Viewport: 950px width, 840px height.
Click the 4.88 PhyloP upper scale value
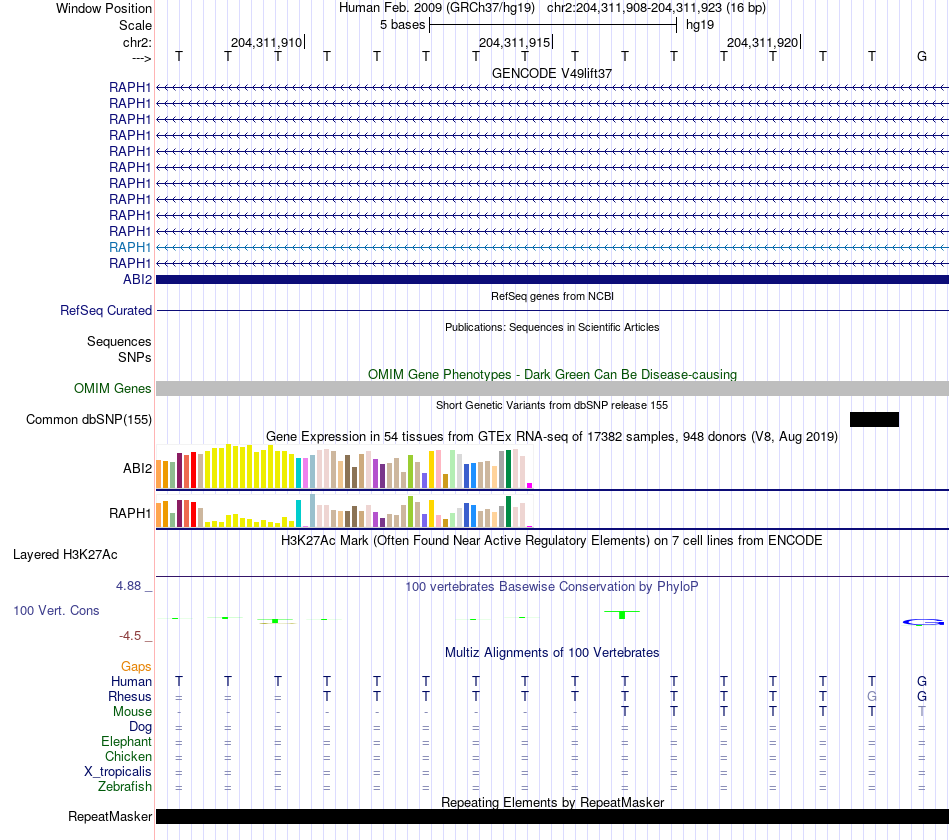click(128, 586)
